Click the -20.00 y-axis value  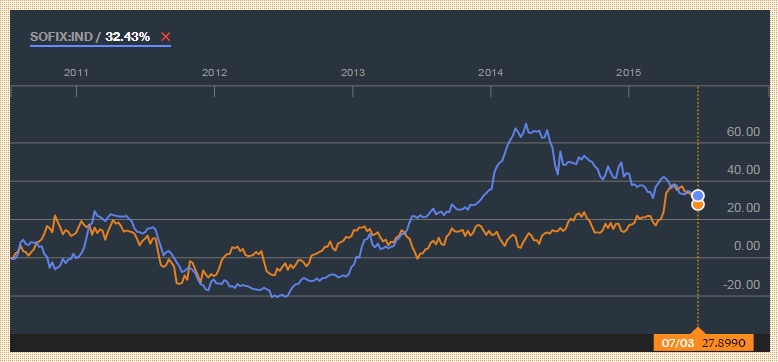741,285
